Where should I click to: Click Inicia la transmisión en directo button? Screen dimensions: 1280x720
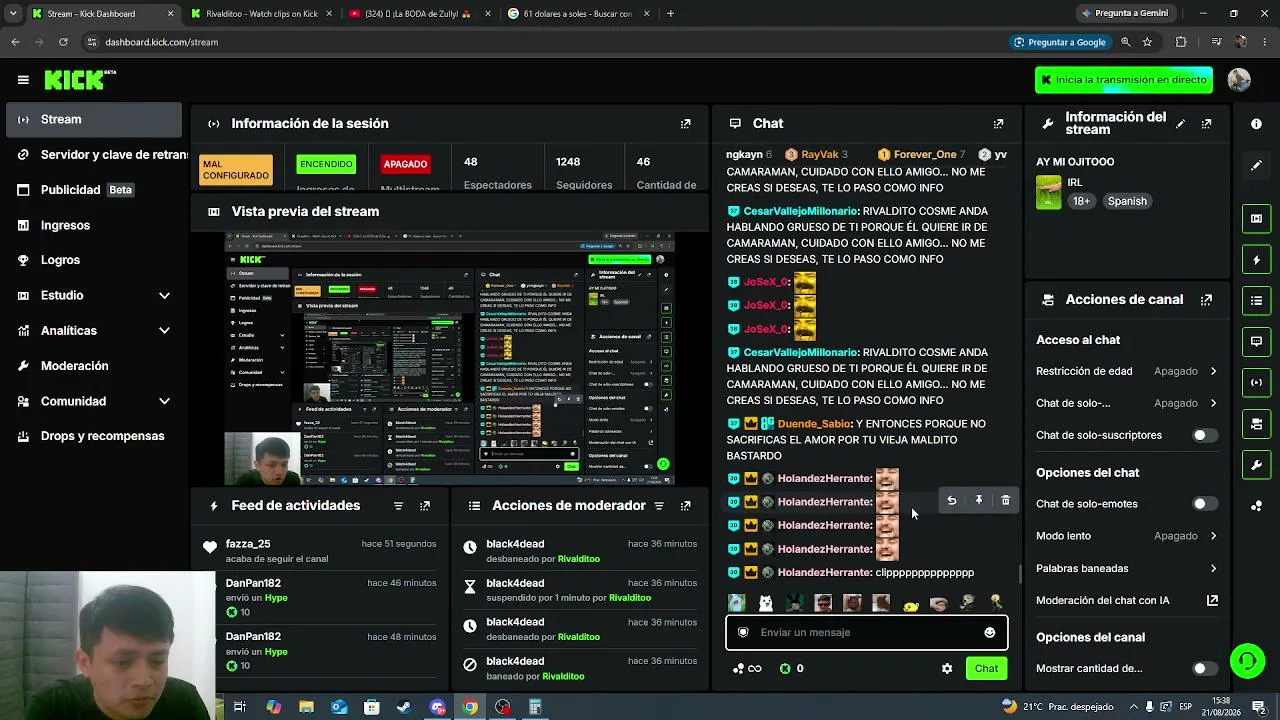pyautogui.click(x=1125, y=80)
